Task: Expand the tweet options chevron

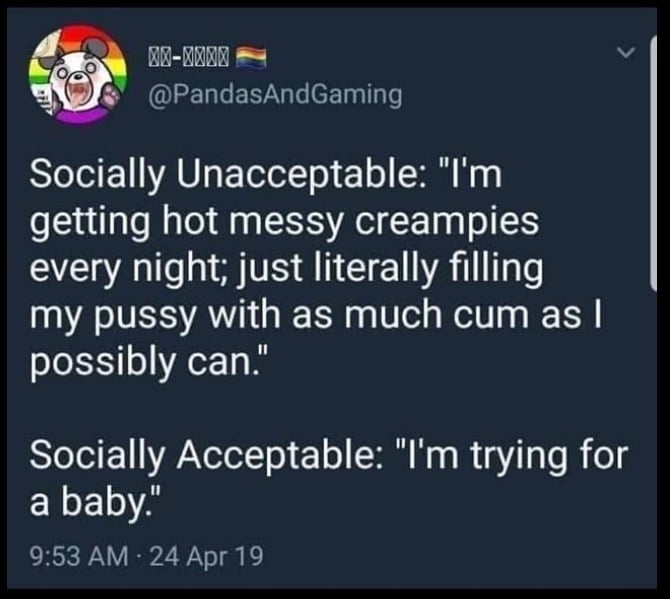Action: (x=626, y=53)
